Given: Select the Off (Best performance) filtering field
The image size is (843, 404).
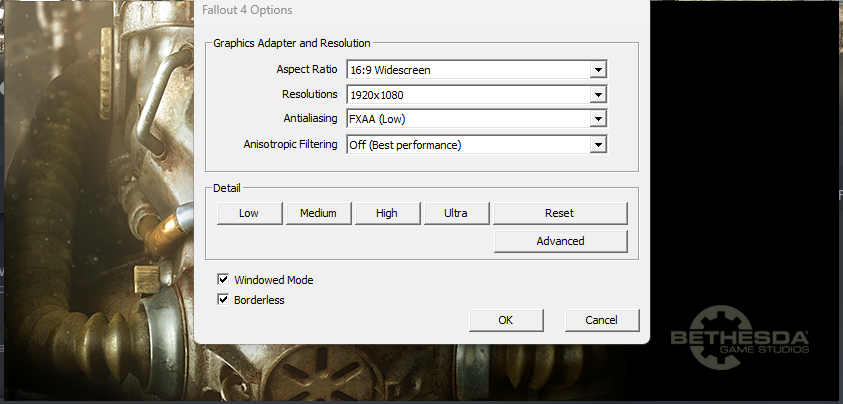Looking at the screenshot, I should click(x=477, y=145).
